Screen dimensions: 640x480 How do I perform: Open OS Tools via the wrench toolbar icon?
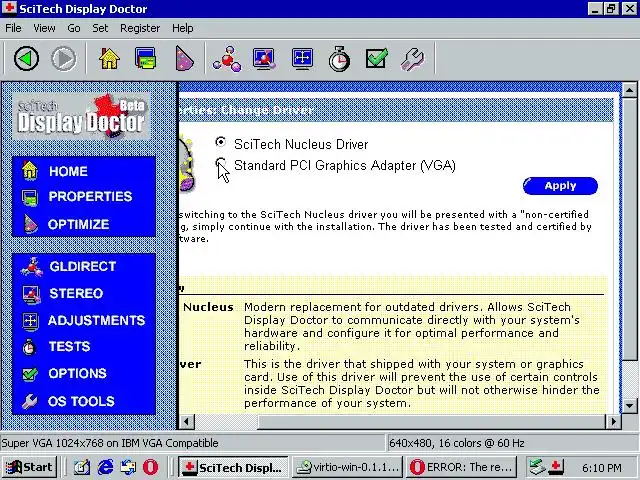pos(413,59)
